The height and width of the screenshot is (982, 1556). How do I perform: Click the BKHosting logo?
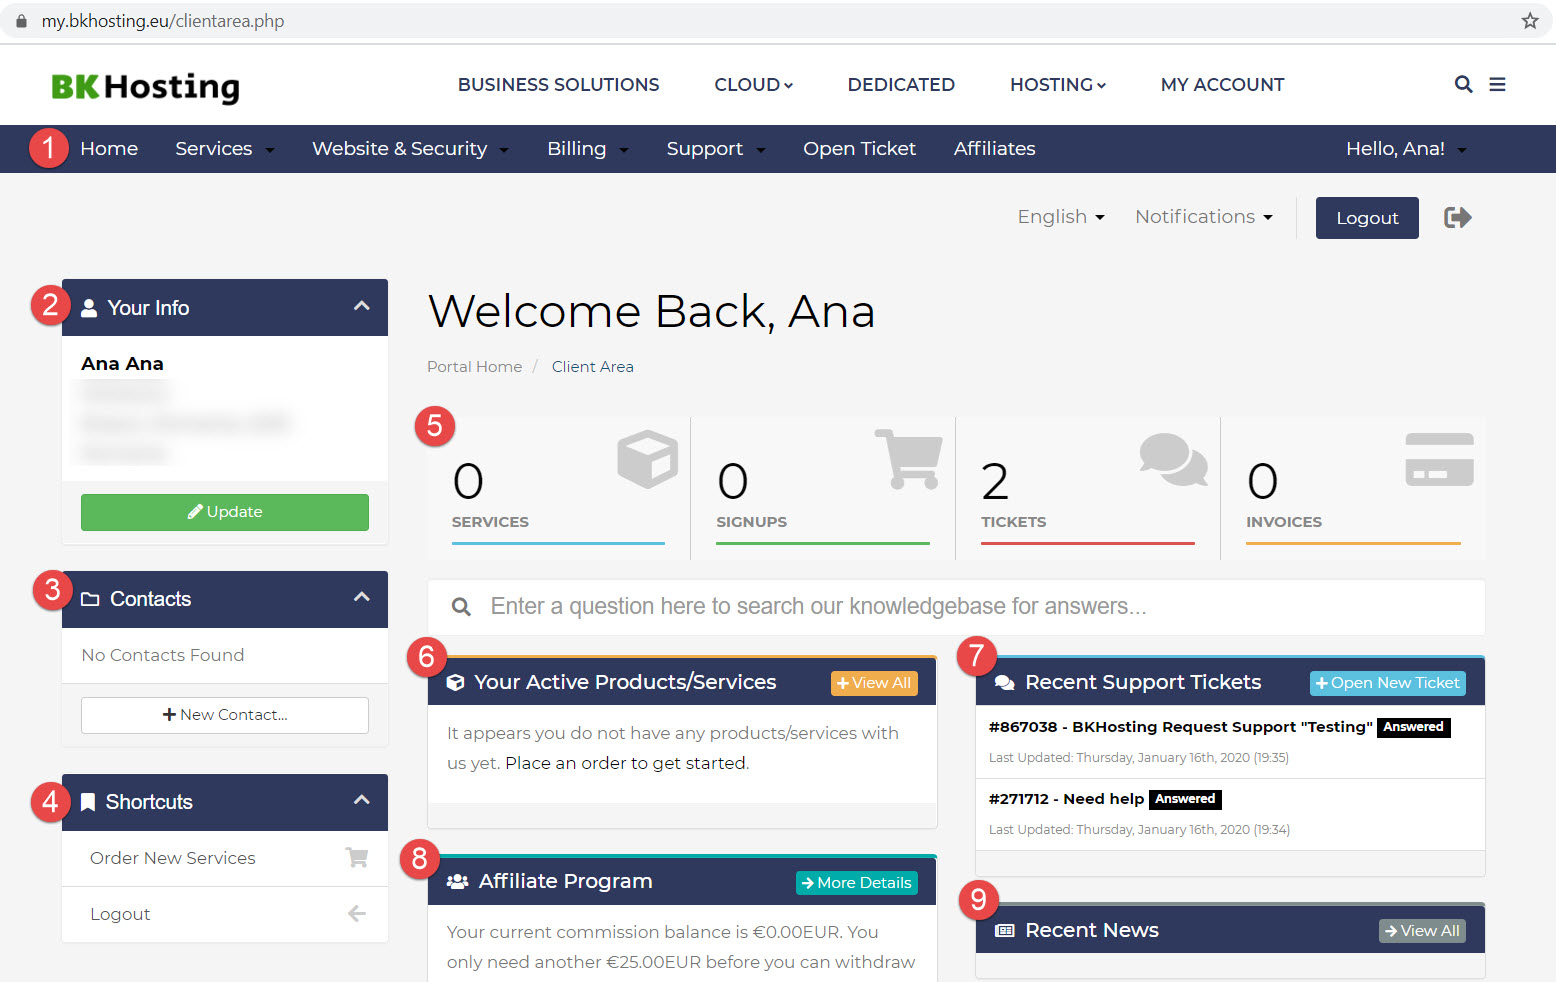tap(145, 87)
